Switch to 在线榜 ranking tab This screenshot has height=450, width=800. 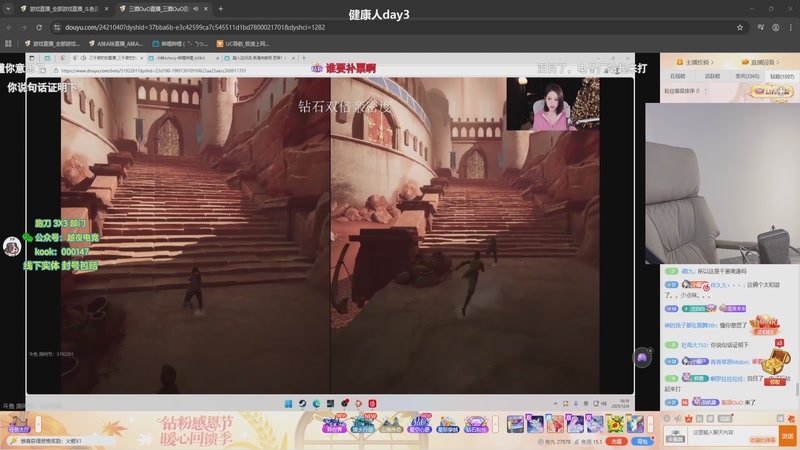point(678,76)
